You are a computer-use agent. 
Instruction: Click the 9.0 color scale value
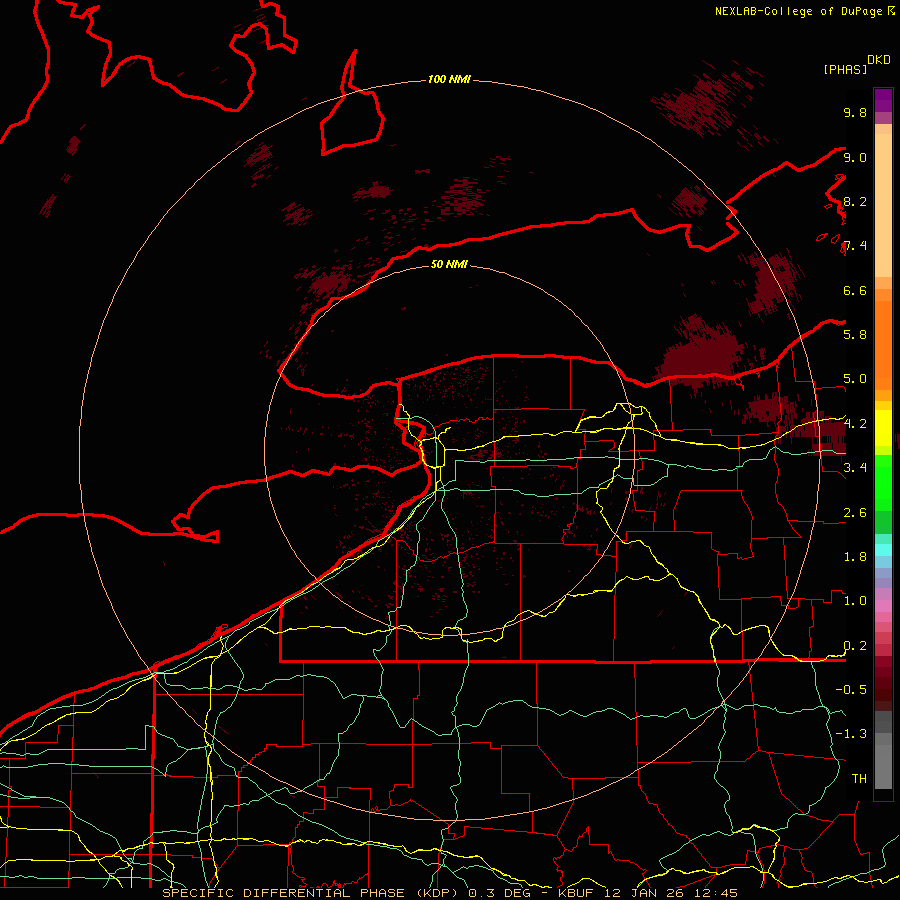tap(855, 157)
